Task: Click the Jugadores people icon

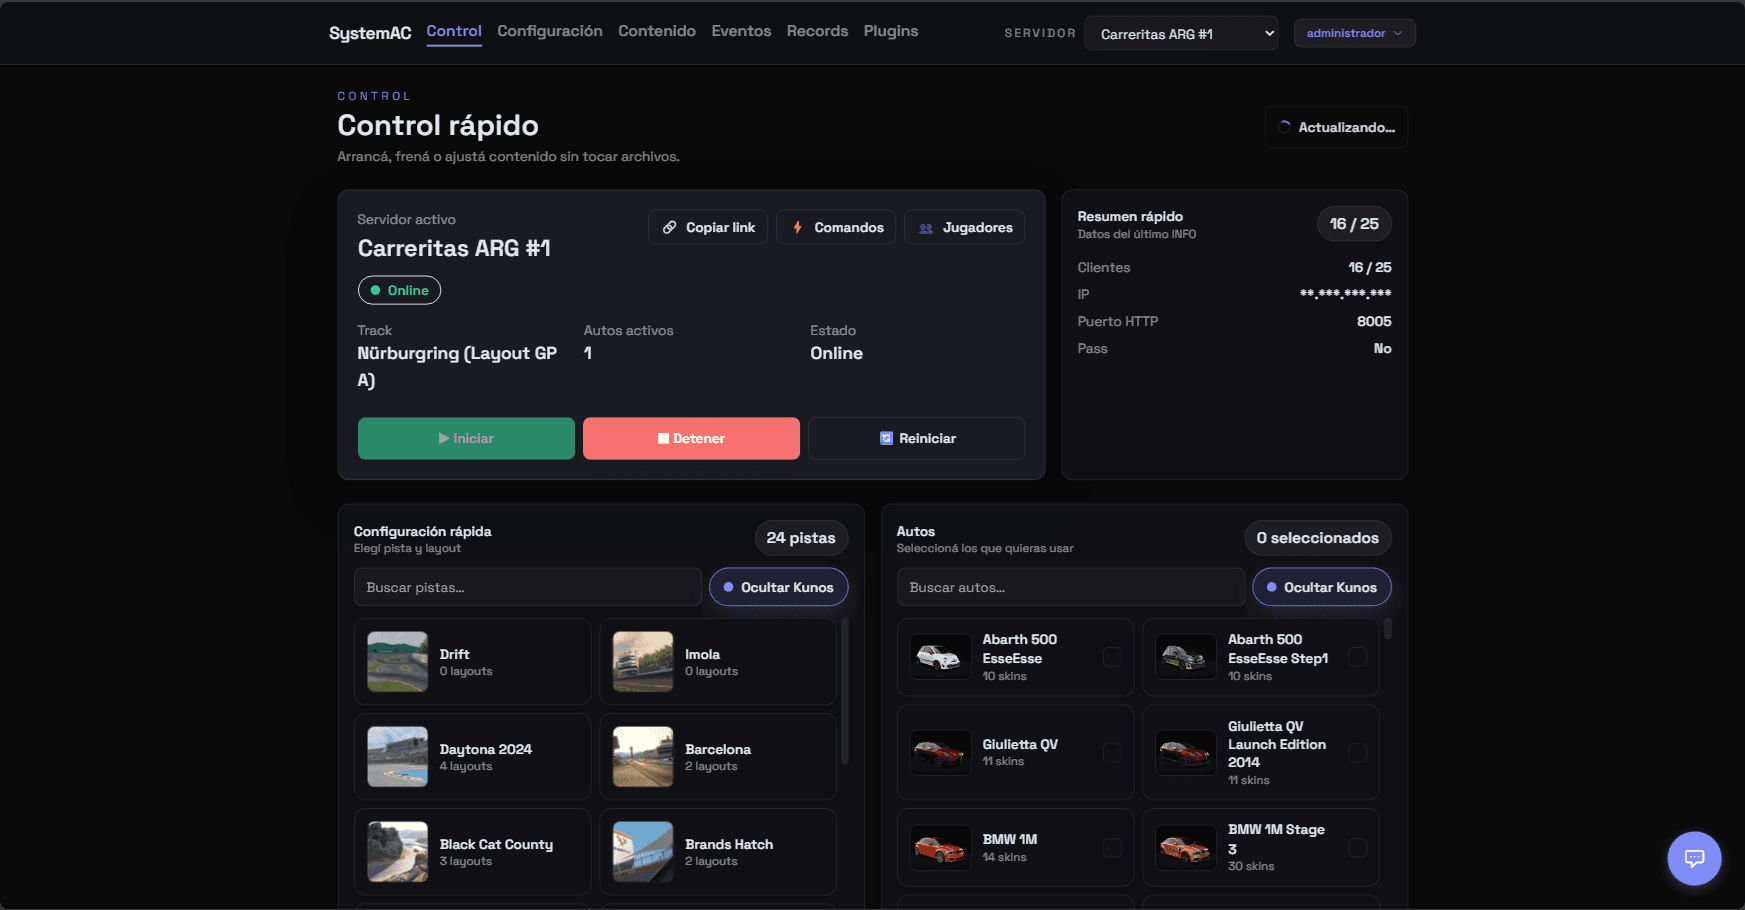Action: tap(926, 228)
